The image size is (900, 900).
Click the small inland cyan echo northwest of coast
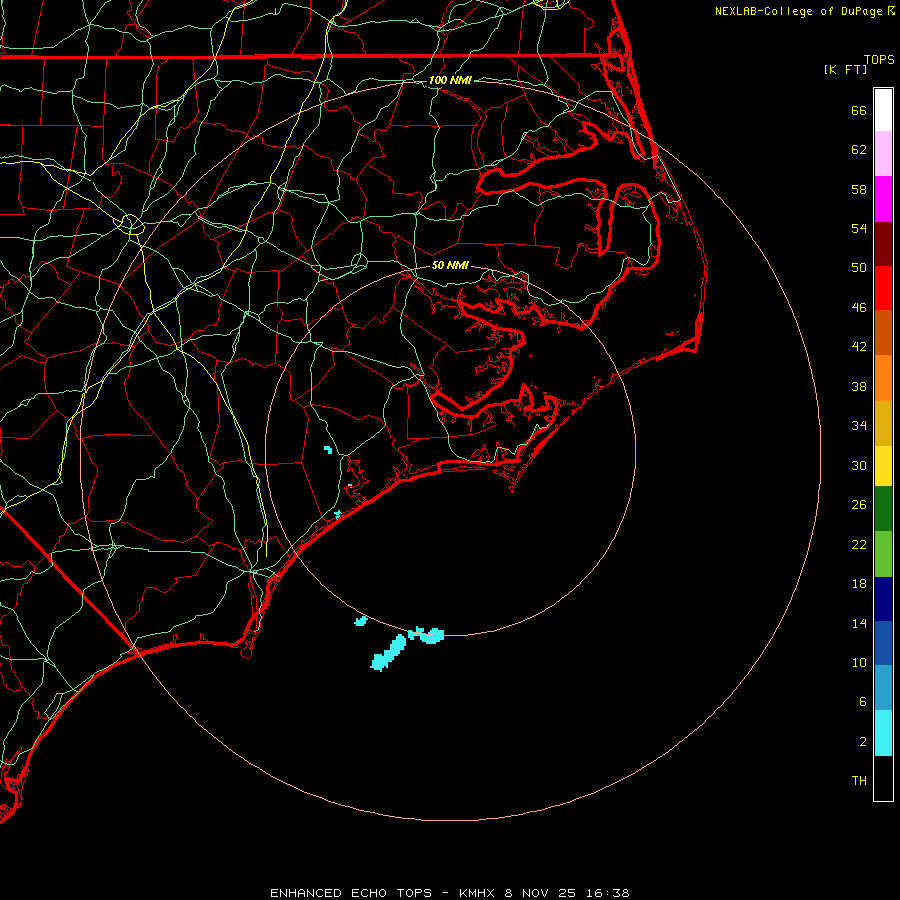(328, 449)
